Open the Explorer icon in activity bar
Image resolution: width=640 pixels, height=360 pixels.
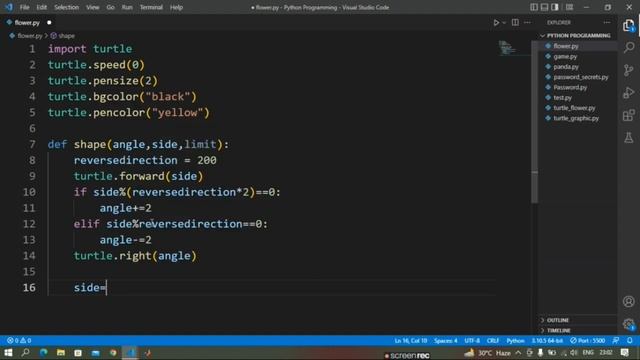[629, 25]
